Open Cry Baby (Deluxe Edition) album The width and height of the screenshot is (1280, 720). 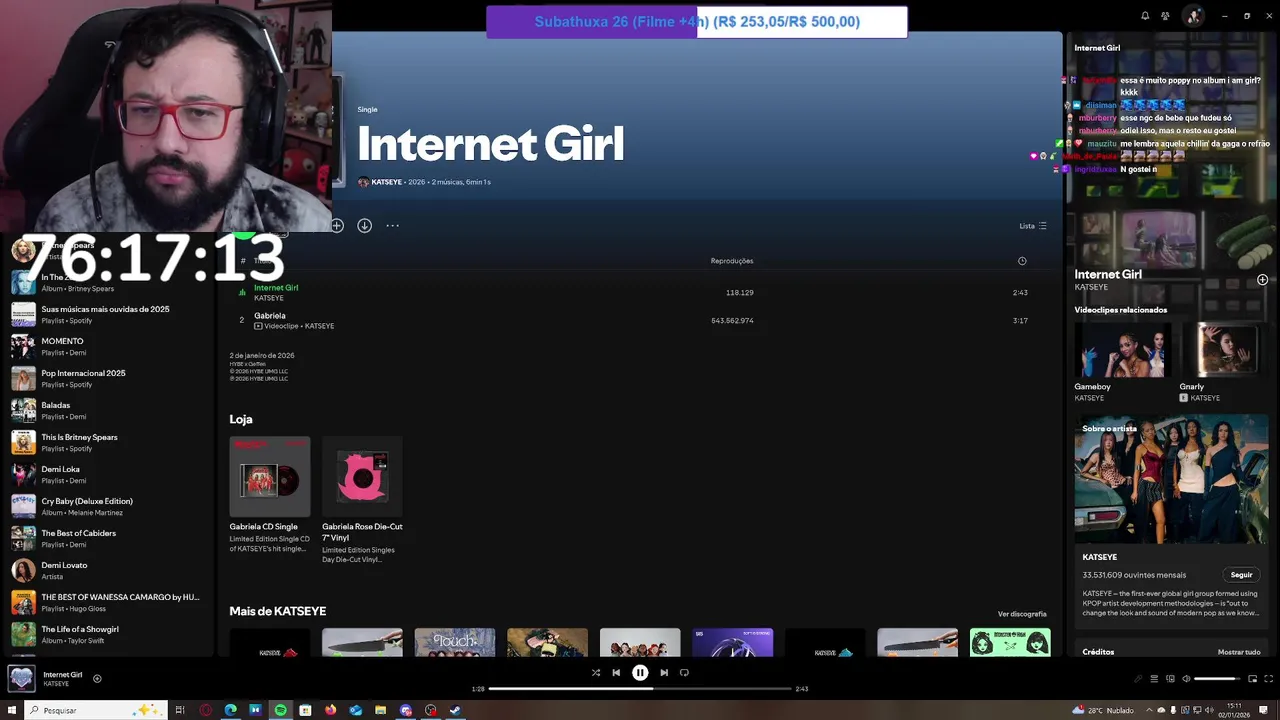coord(105,506)
